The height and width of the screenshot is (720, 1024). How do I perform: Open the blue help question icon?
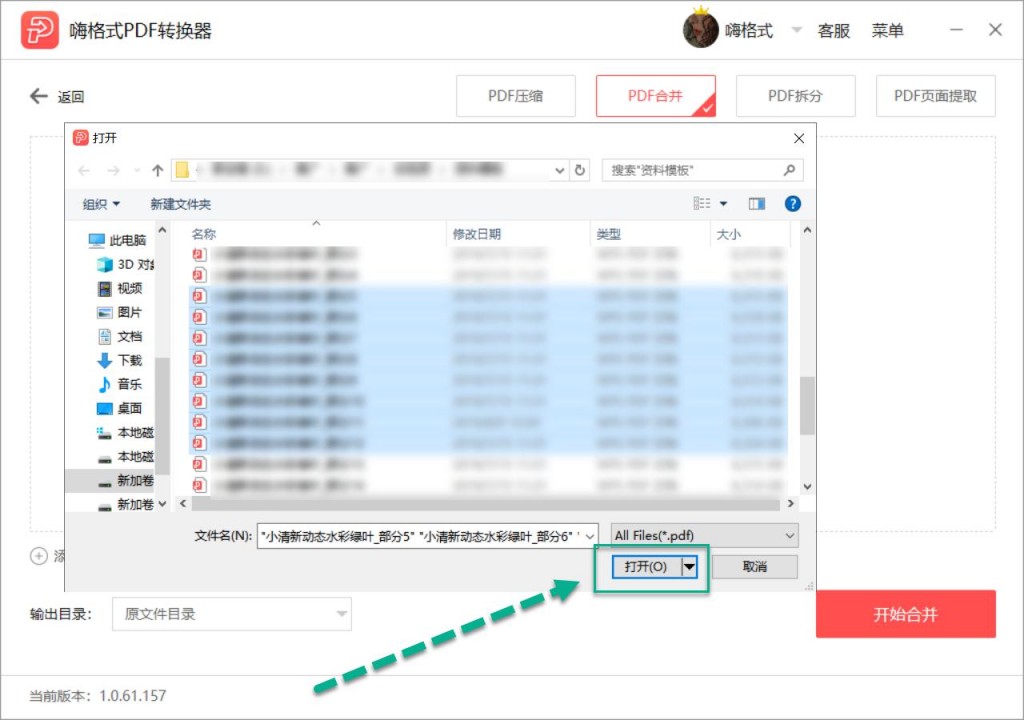[x=793, y=204]
